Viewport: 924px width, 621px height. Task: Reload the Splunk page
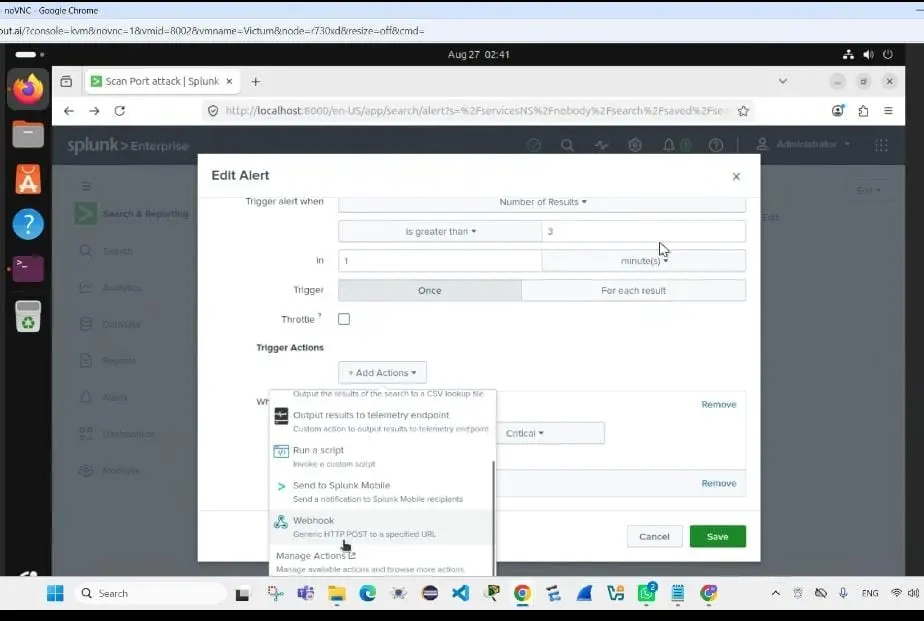120,111
